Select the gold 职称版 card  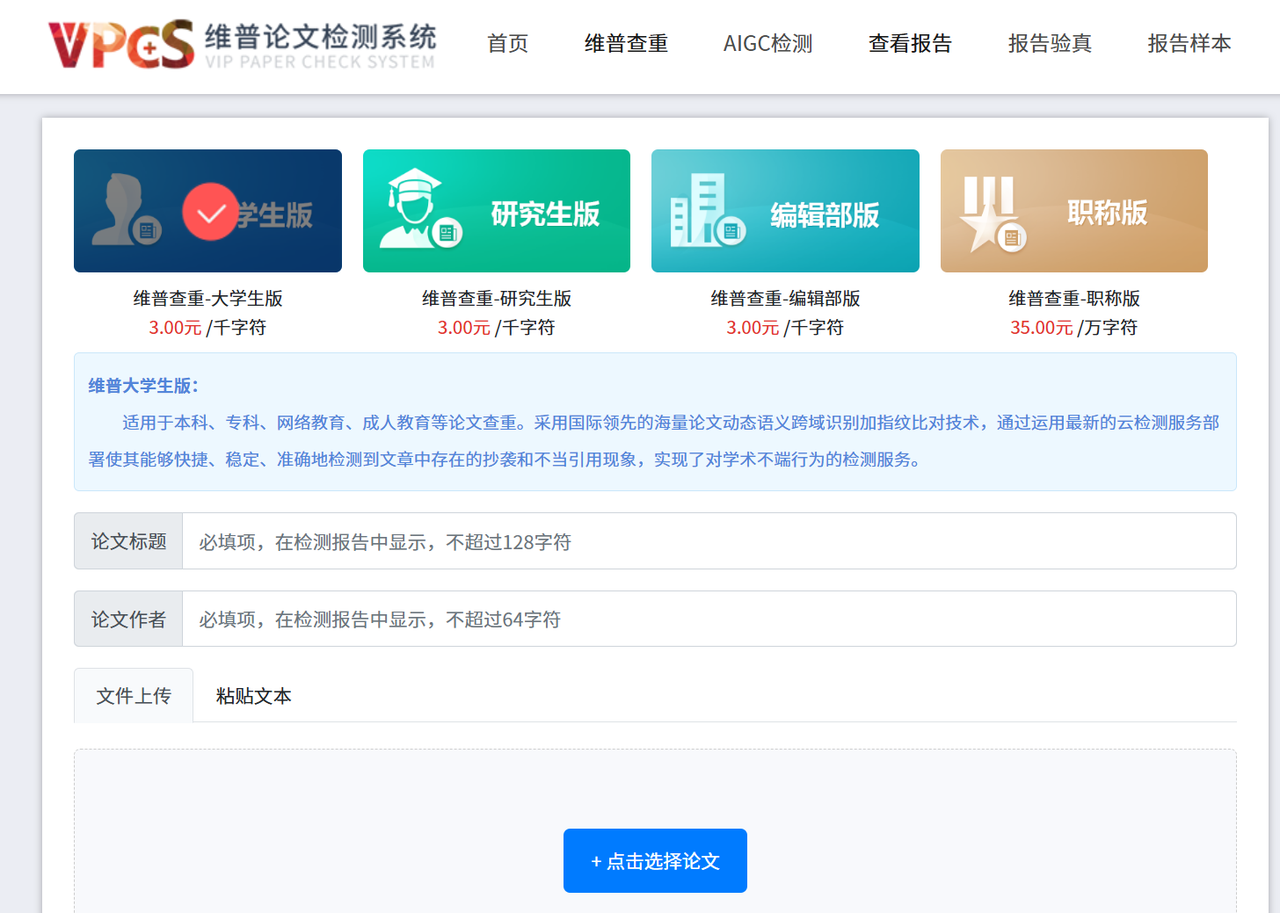(x=1074, y=211)
